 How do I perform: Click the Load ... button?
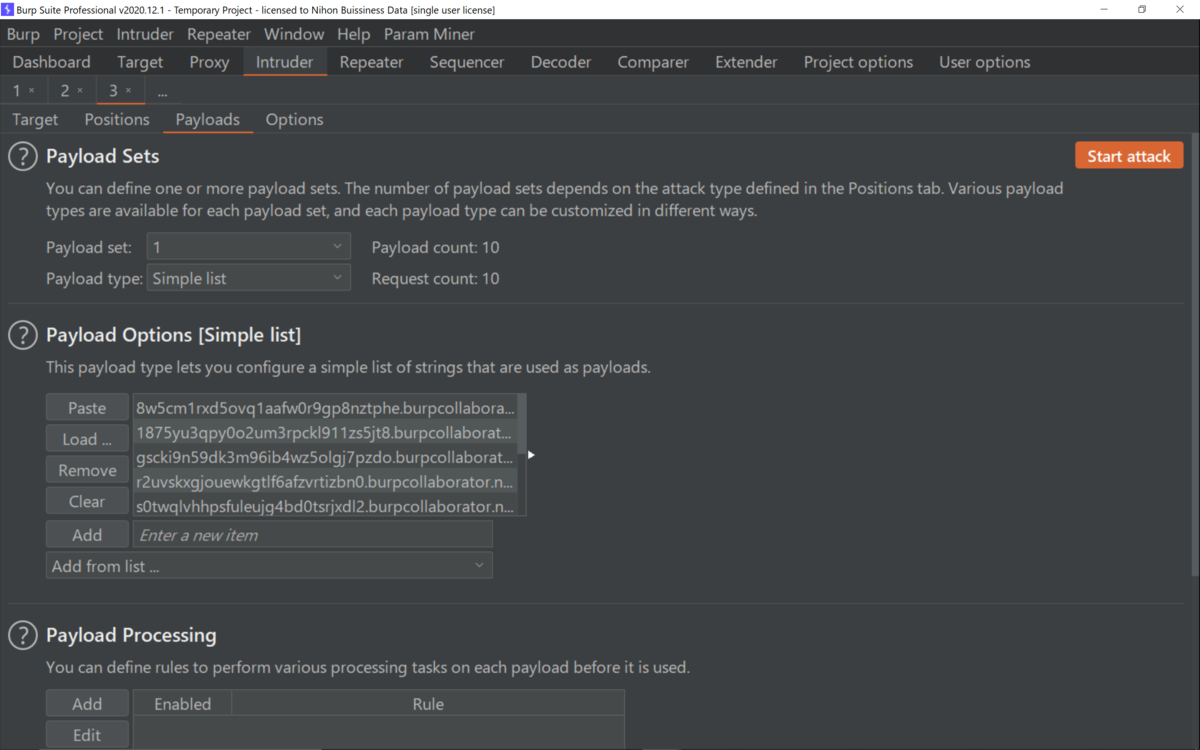[x=87, y=439]
